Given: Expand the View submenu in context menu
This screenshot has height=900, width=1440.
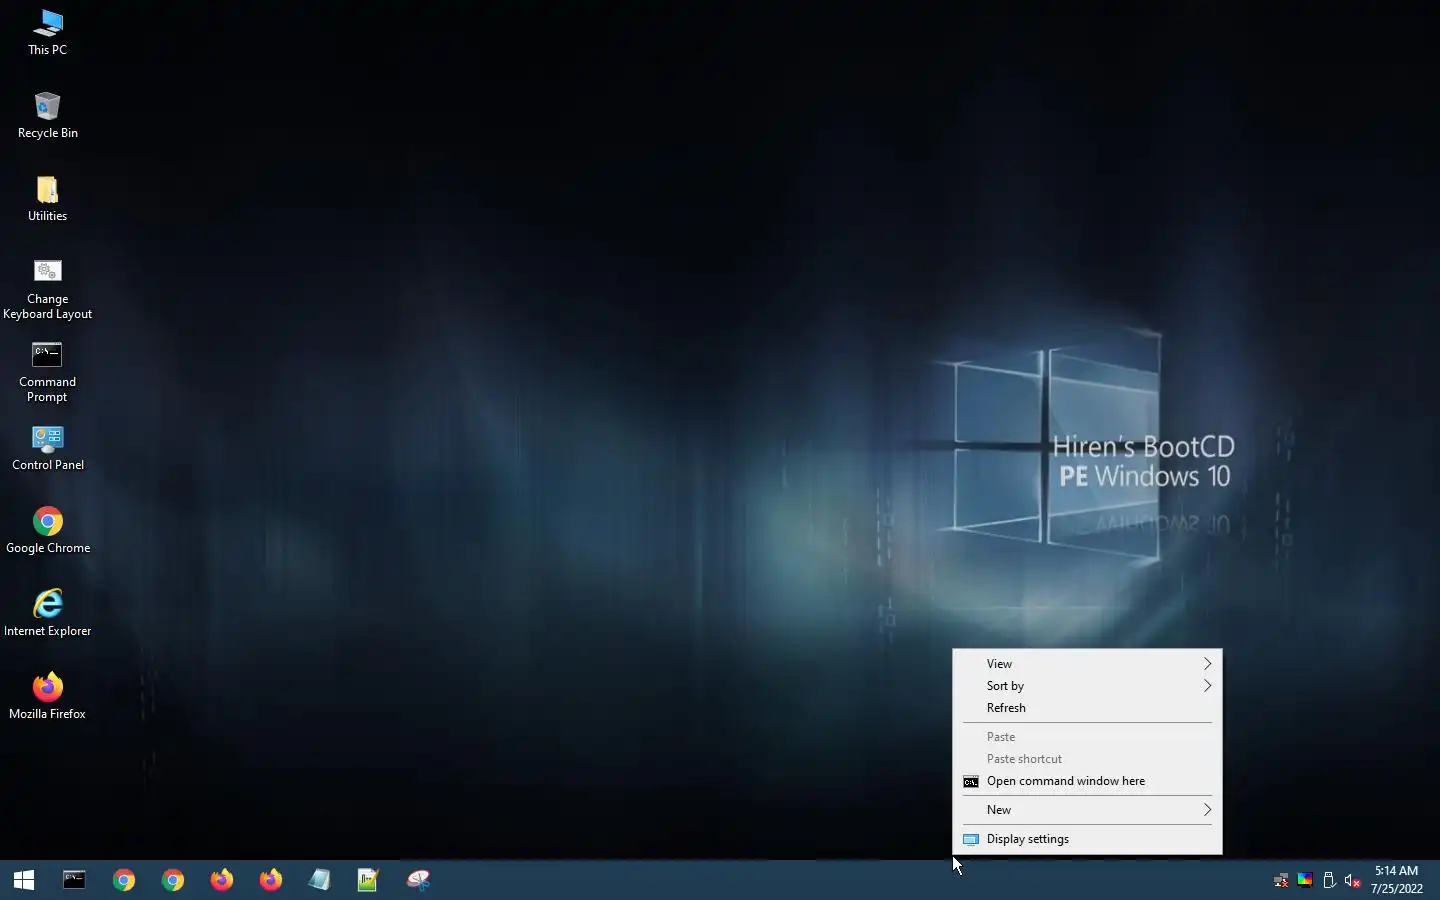Looking at the screenshot, I should (1087, 664).
